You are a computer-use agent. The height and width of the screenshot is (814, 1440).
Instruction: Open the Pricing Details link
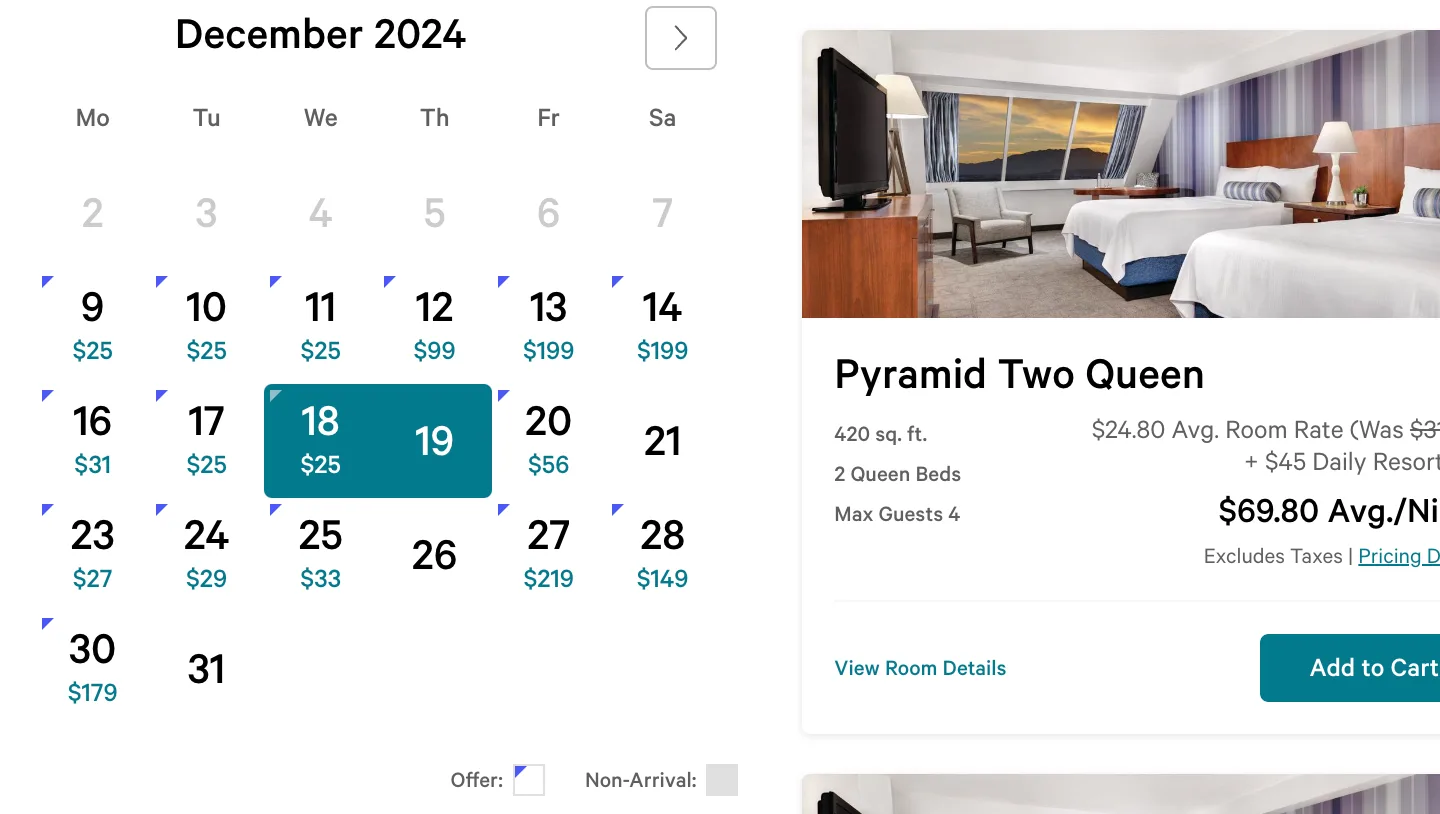point(1398,556)
